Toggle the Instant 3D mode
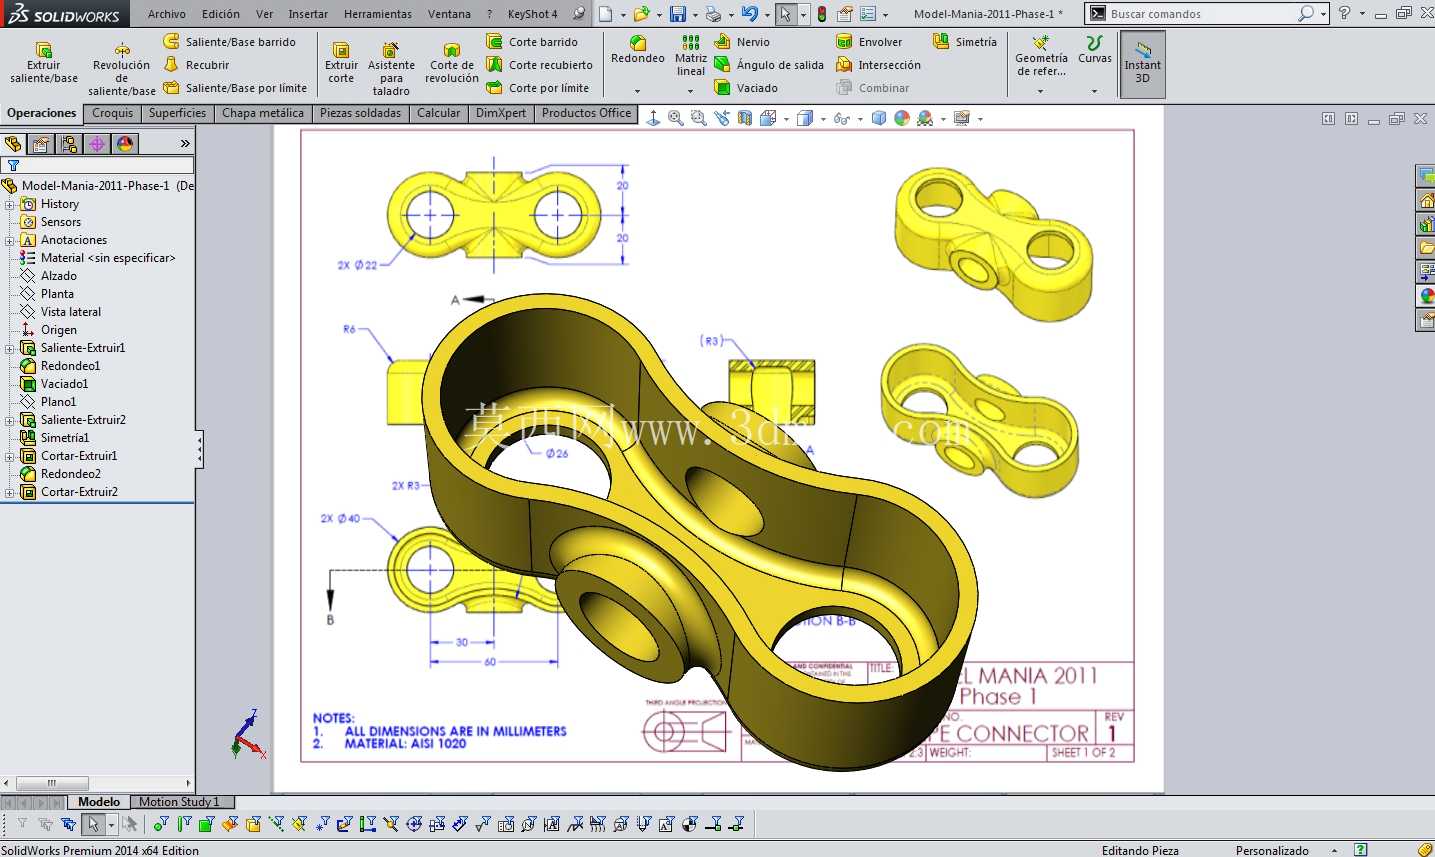Image resolution: width=1435 pixels, height=857 pixels. [1143, 63]
